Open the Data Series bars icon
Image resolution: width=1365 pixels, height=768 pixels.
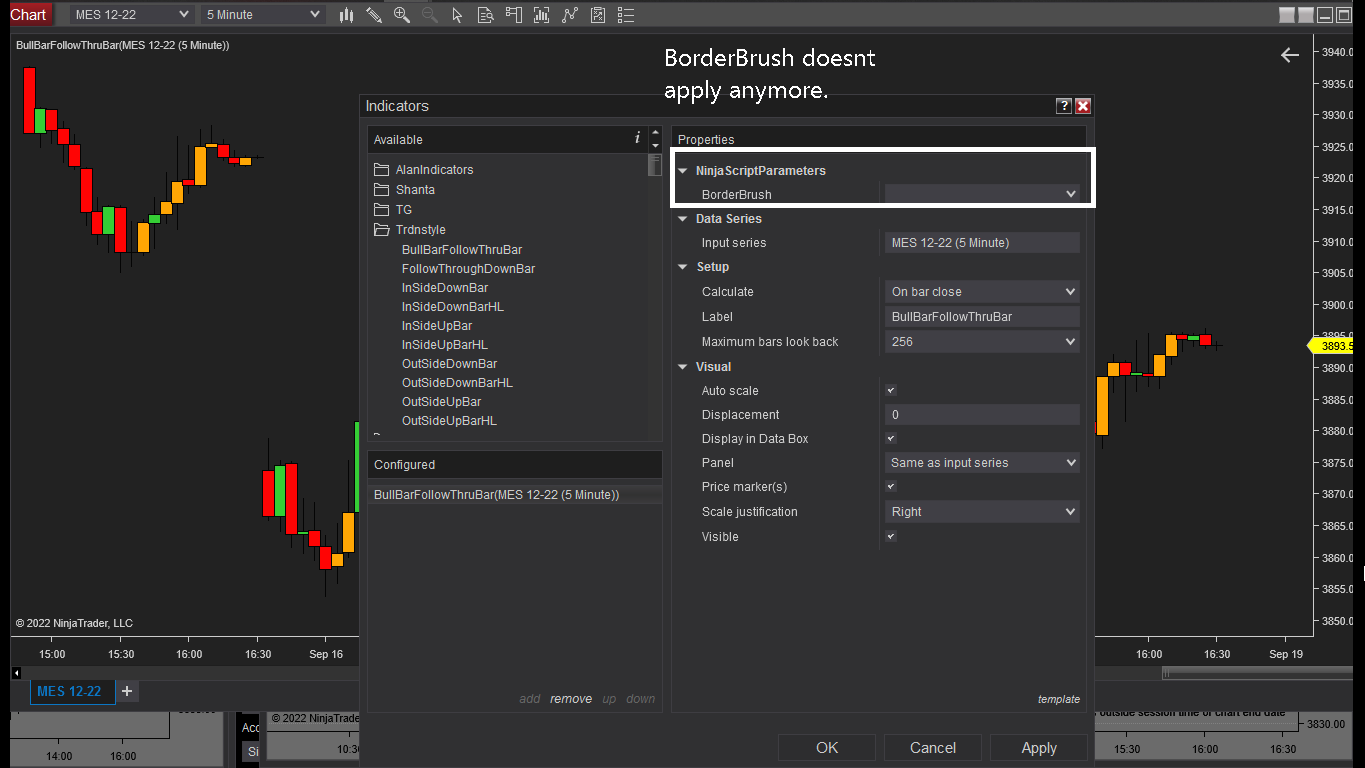pyautogui.click(x=542, y=15)
